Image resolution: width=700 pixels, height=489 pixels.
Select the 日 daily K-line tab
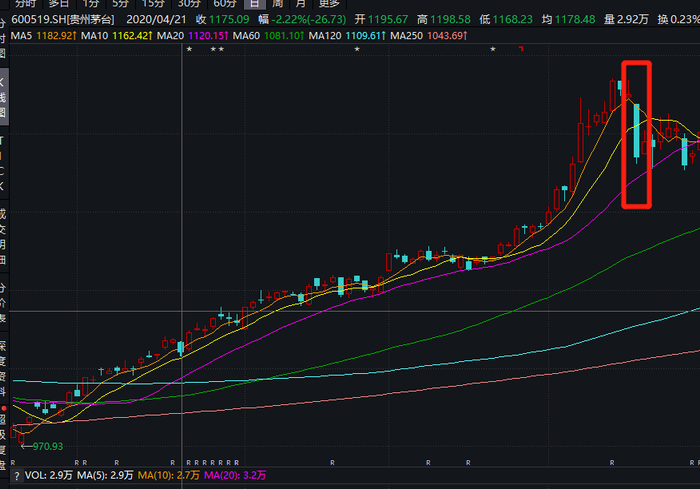[x=254, y=4]
